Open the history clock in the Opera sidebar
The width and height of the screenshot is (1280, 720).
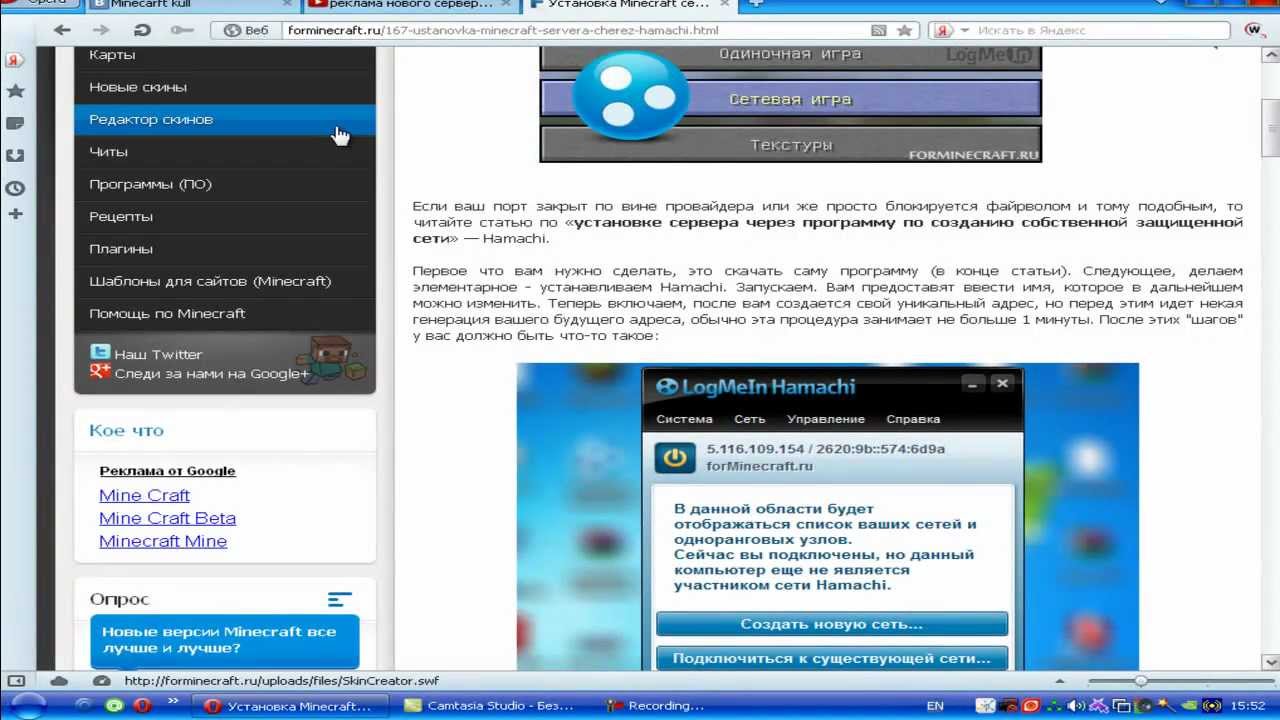click(x=15, y=187)
